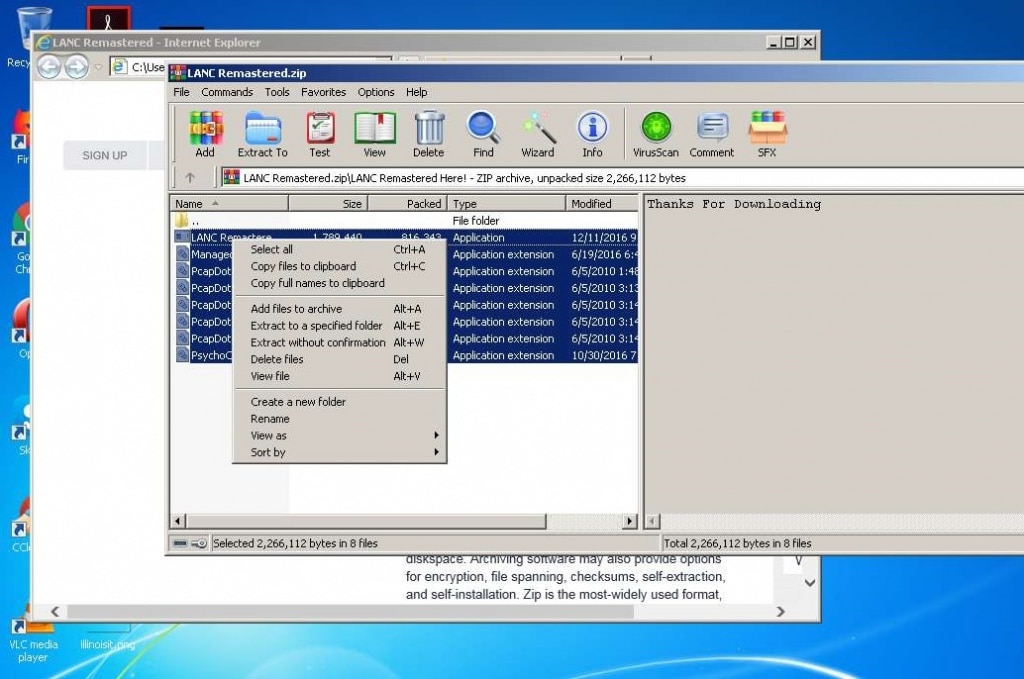This screenshot has height=679, width=1024.
Task: Open the Tools menu
Action: [x=277, y=92]
